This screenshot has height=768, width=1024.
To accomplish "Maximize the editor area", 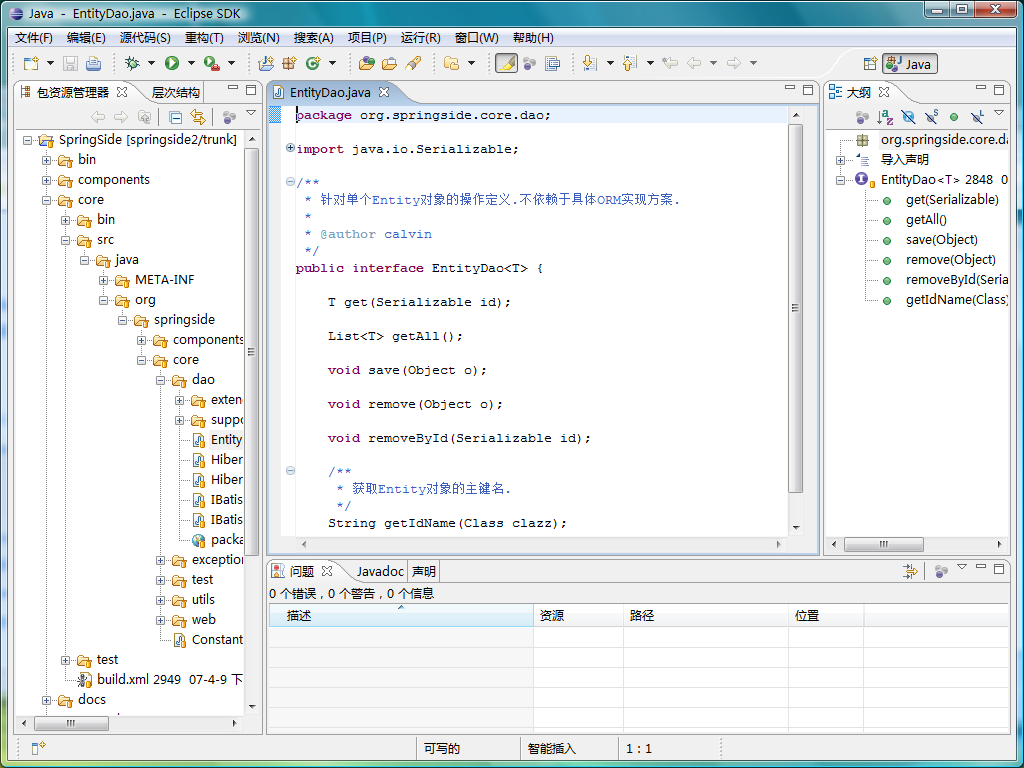I will pyautogui.click(x=808, y=89).
